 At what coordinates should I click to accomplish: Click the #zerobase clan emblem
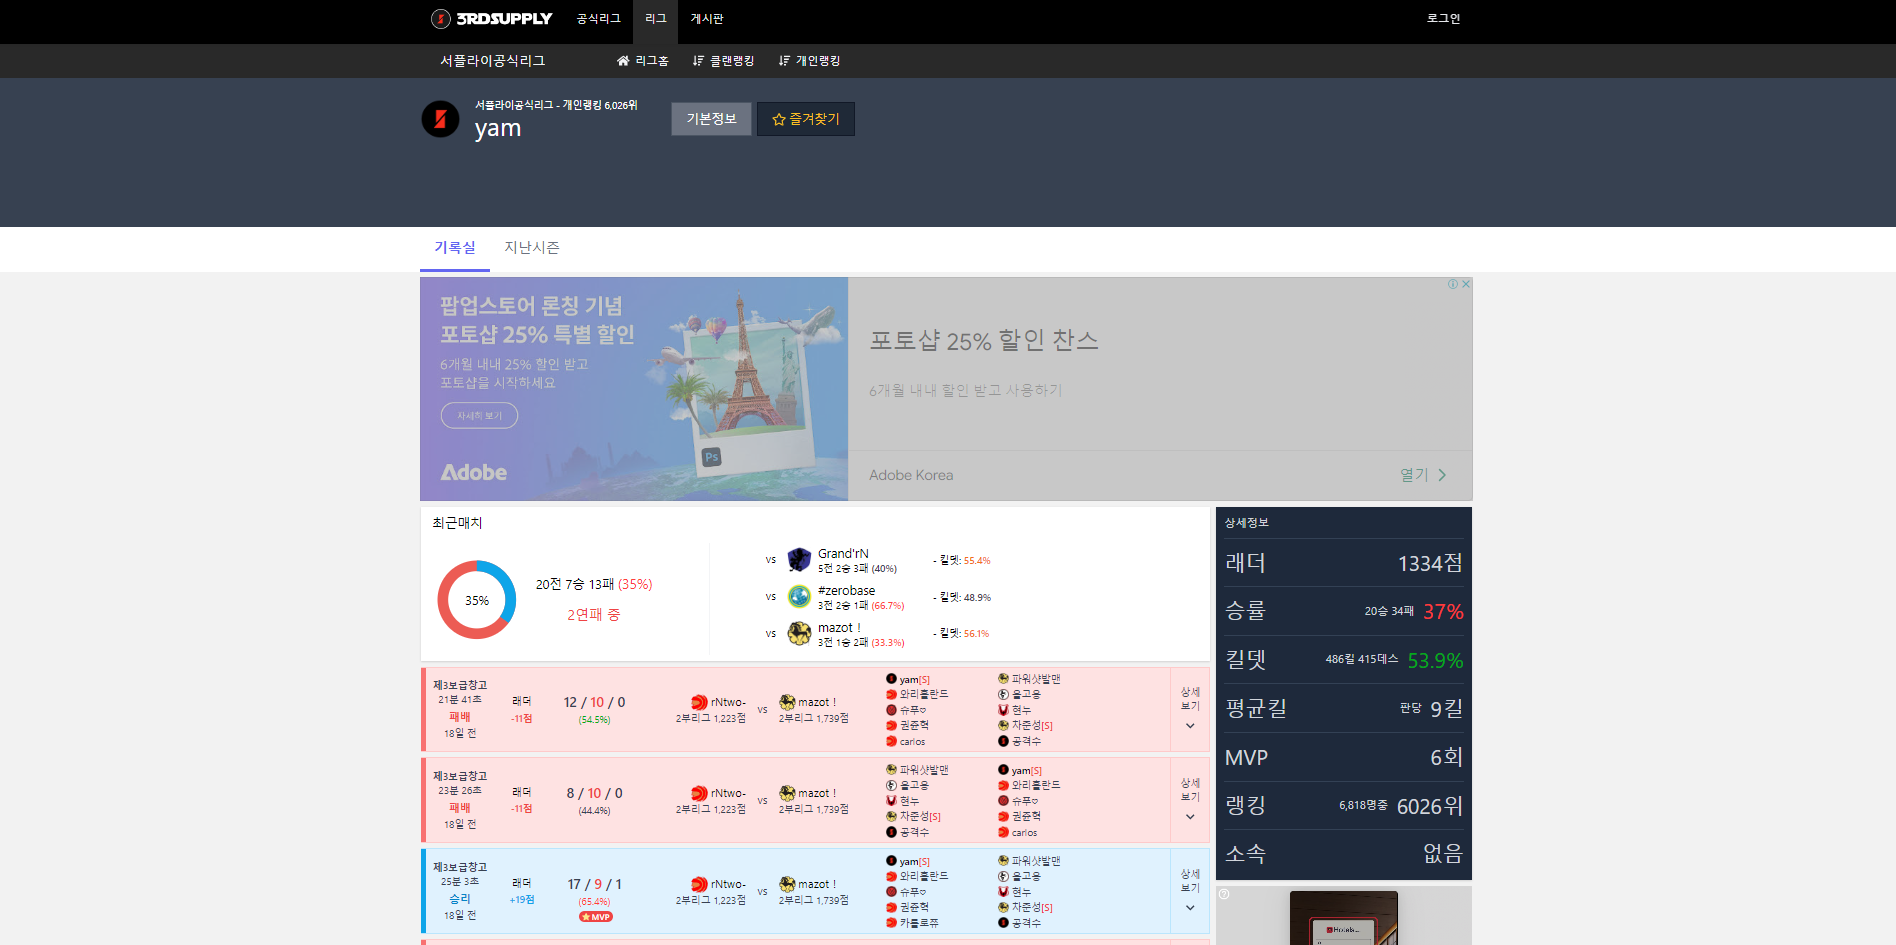799,597
